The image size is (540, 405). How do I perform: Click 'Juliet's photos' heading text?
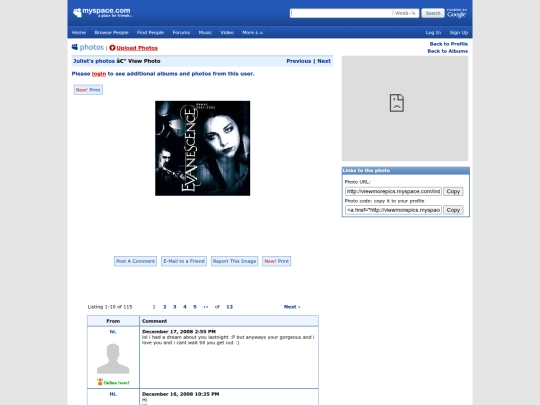coord(94,61)
